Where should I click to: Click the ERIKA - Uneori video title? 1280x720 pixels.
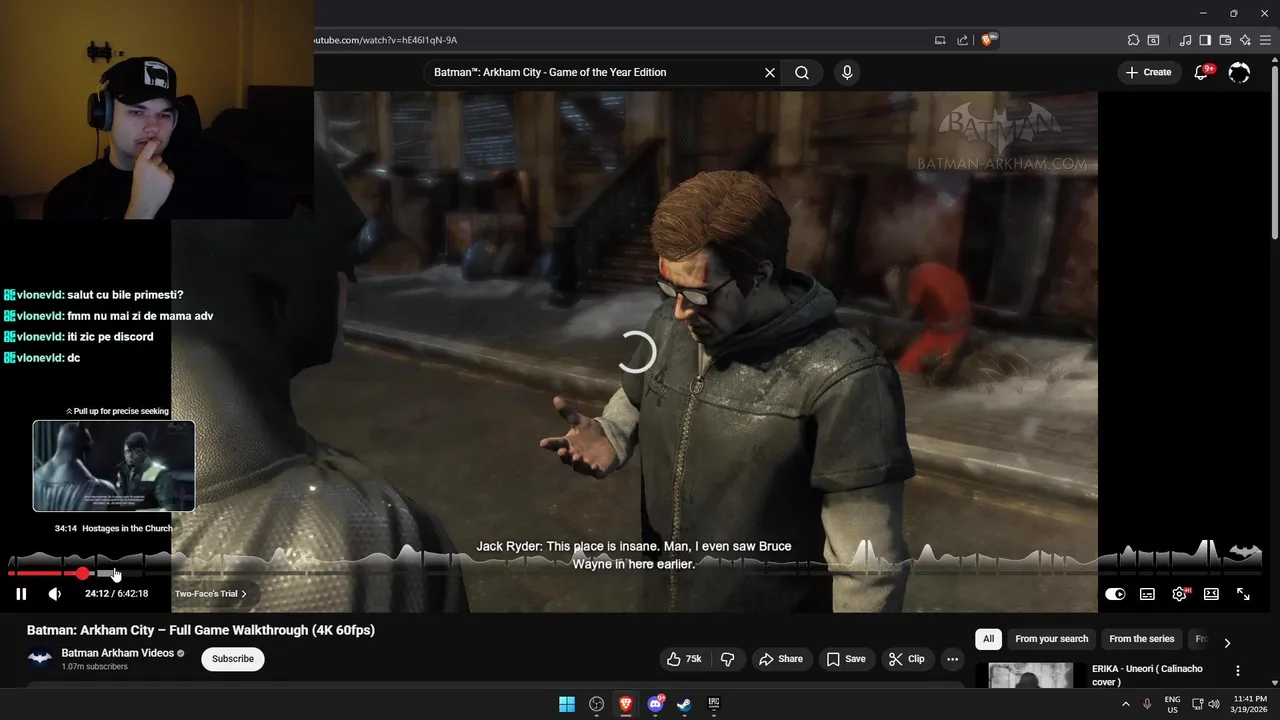[1147, 675]
